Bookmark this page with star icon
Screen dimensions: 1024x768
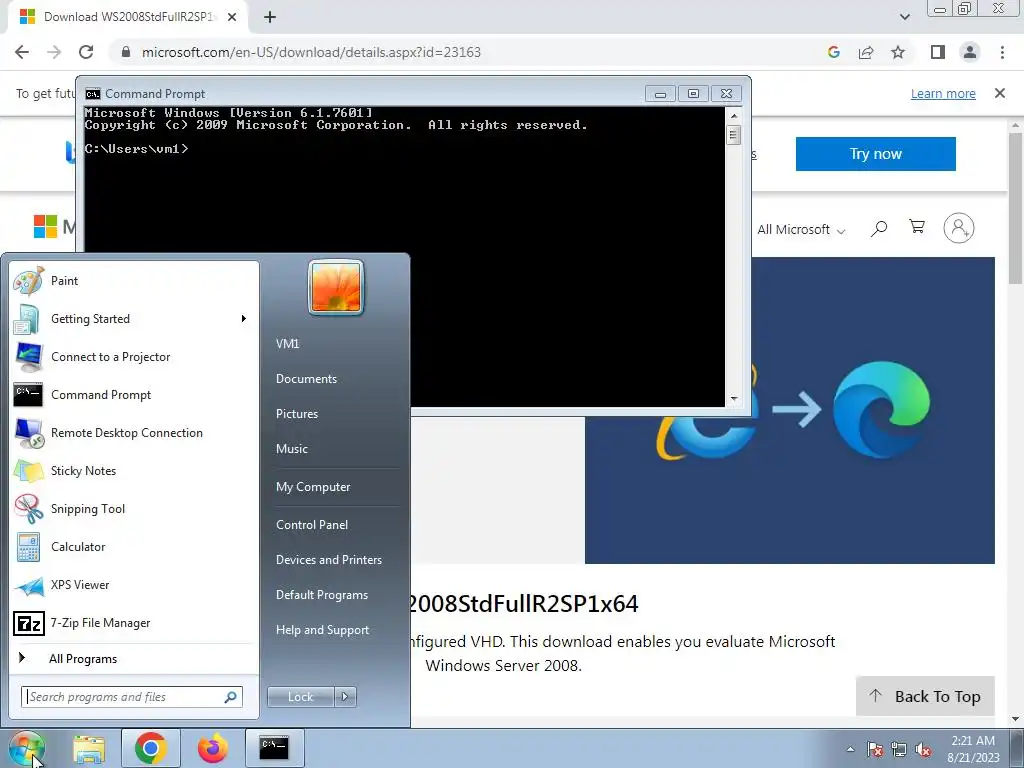point(898,52)
